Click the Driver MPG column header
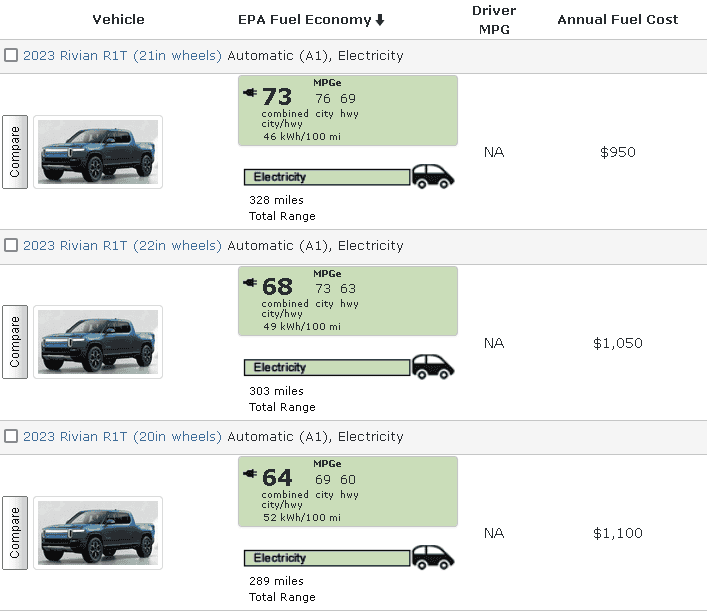 point(494,20)
